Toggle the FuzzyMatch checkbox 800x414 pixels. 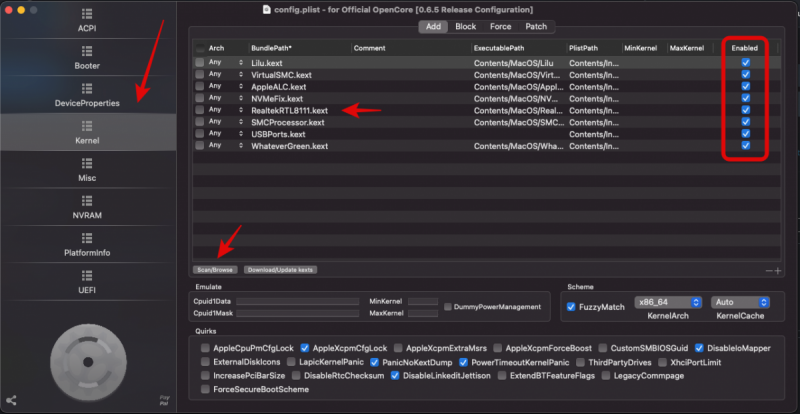[x=571, y=306]
